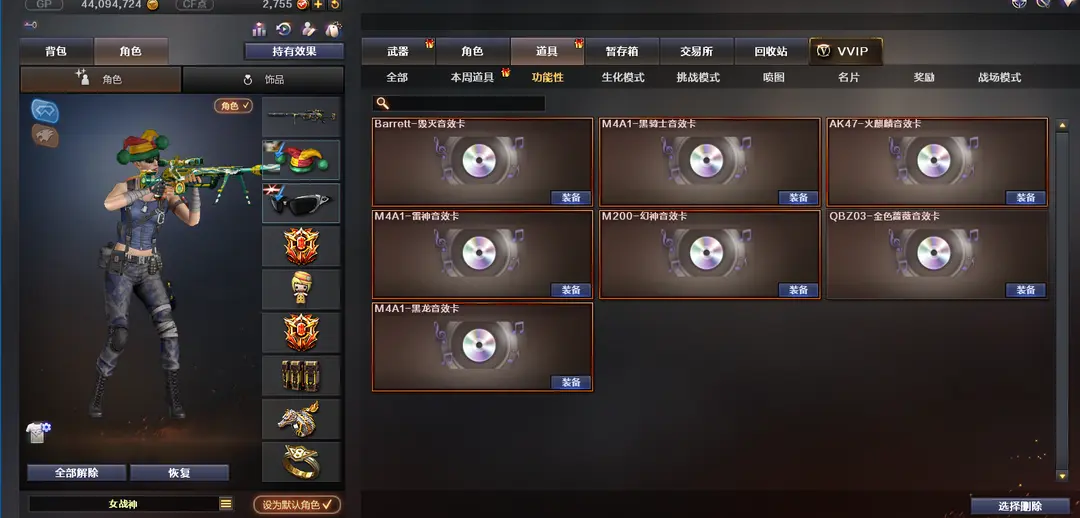The width and height of the screenshot is (1080, 518).
Task: Select the QBZ03-金色蔷薇音效卡 card thumbnail
Action: pyautogui.click(x=937, y=254)
